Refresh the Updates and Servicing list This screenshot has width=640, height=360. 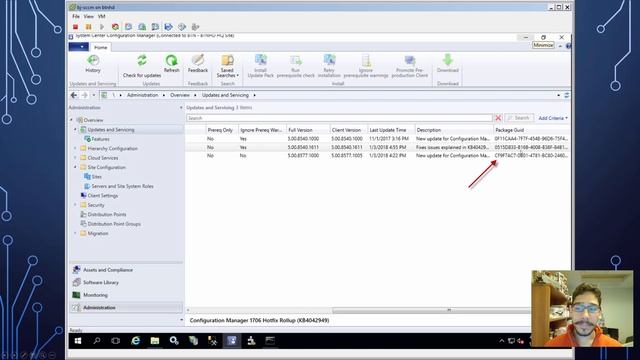tap(171, 64)
